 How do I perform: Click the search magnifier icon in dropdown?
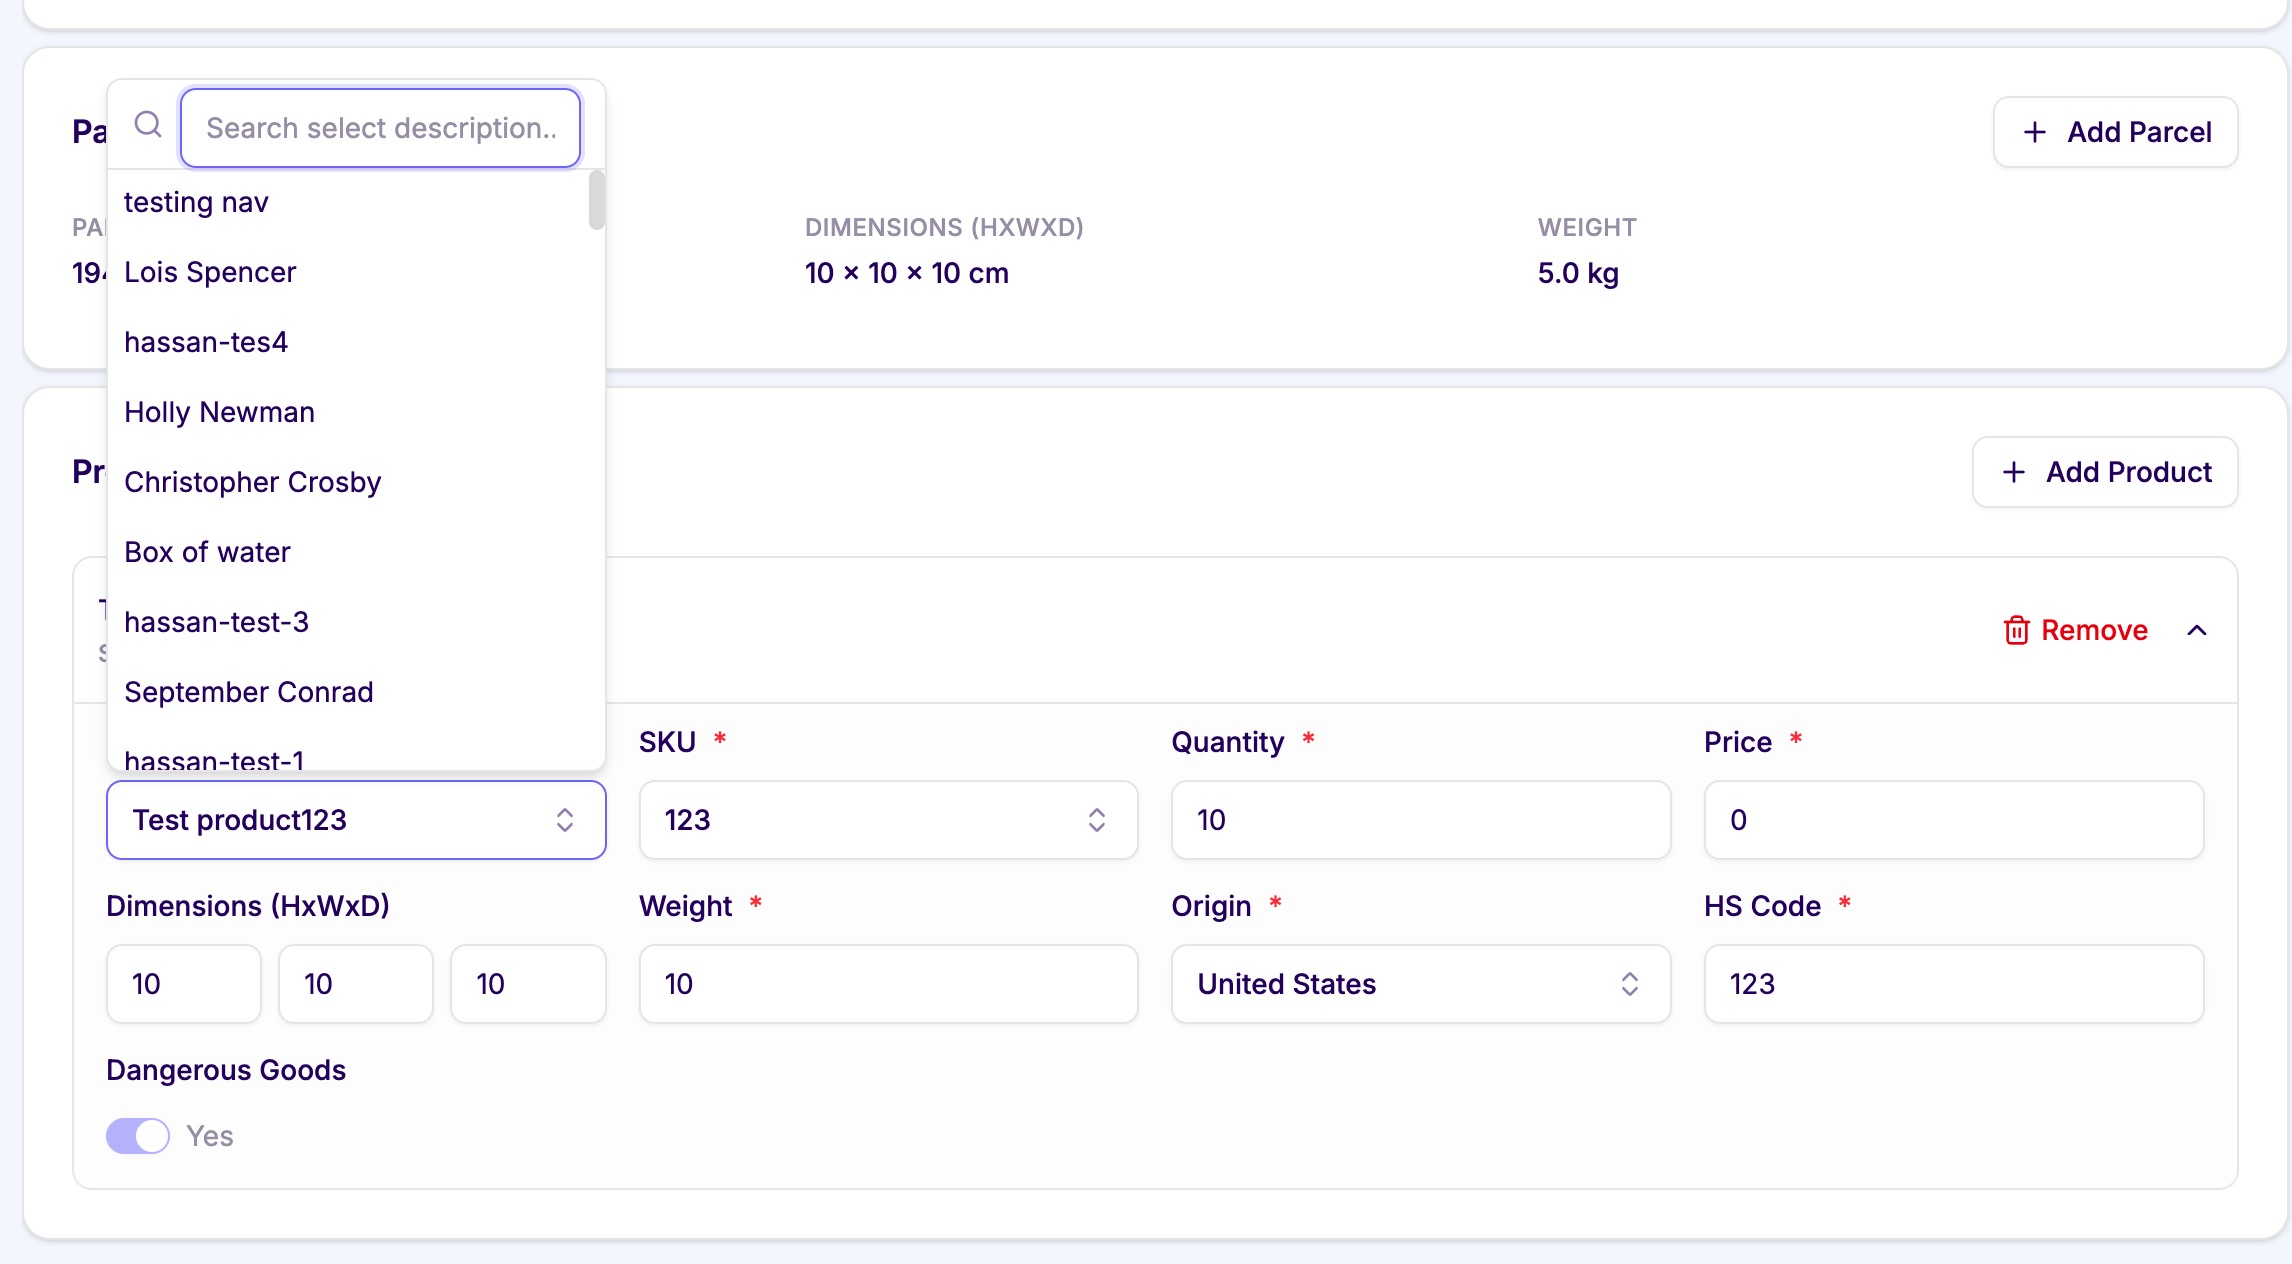point(148,125)
